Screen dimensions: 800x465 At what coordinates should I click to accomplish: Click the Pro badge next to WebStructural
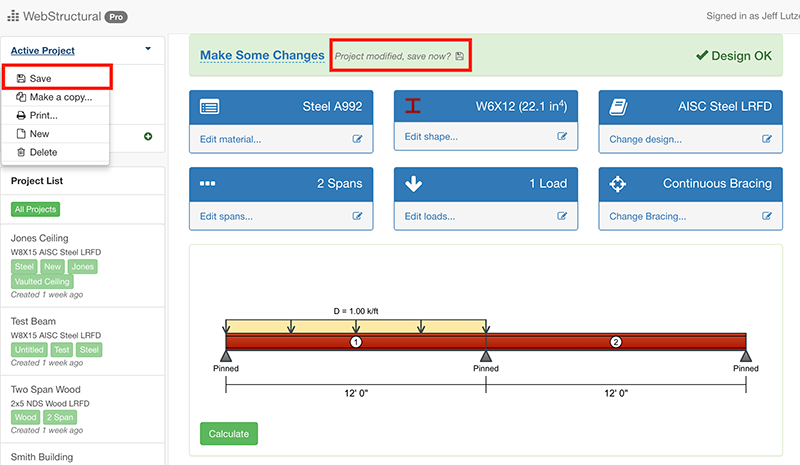[116, 17]
